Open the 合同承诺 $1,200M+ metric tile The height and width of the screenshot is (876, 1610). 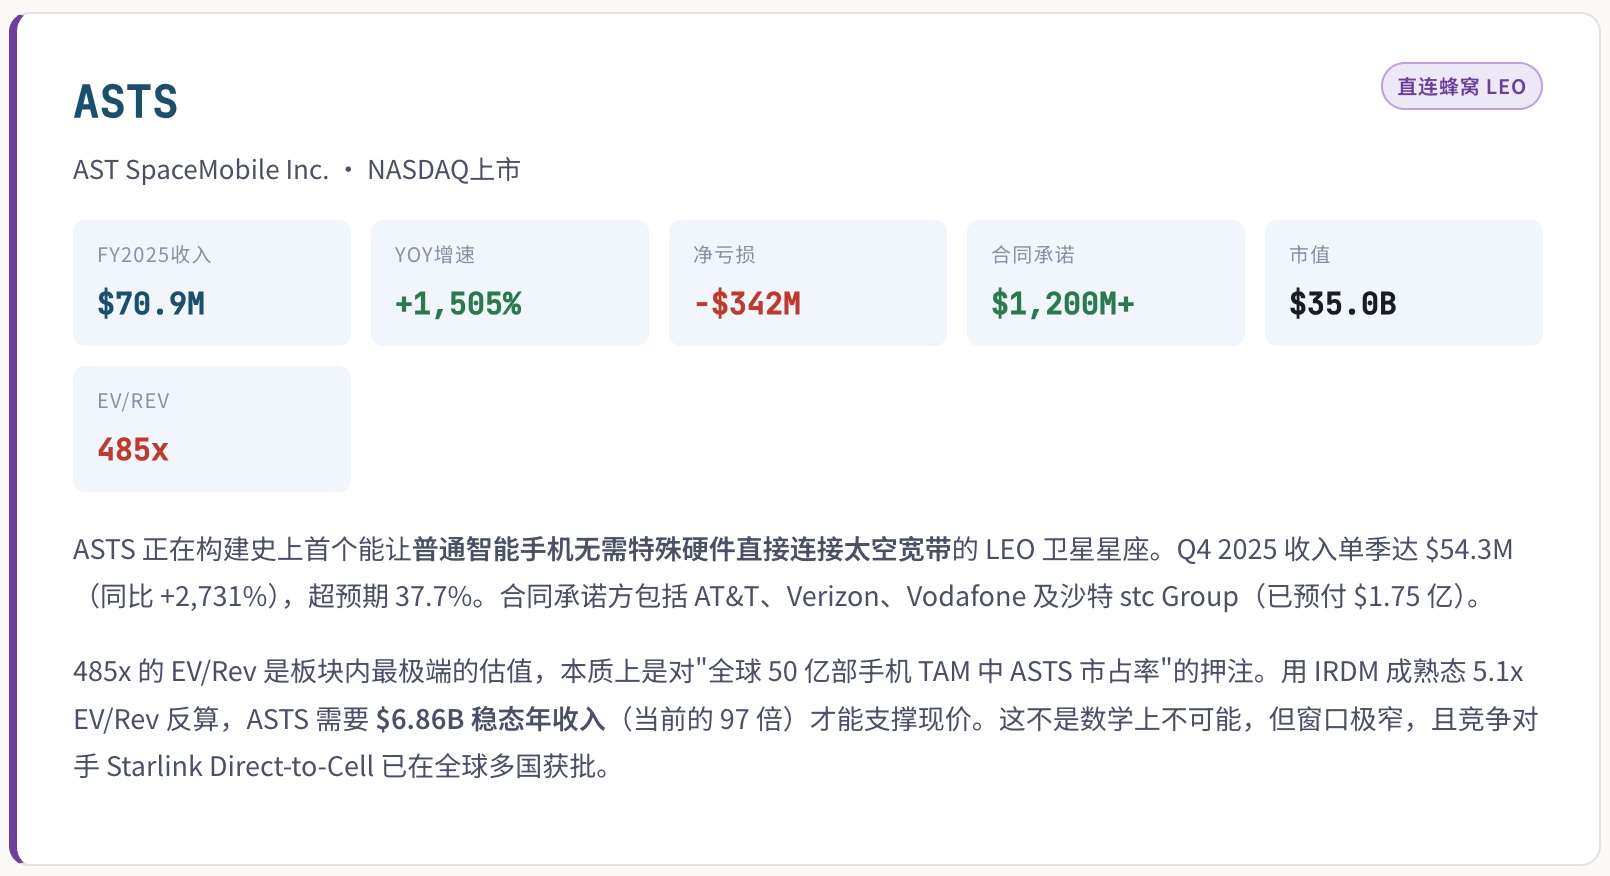click(1106, 283)
